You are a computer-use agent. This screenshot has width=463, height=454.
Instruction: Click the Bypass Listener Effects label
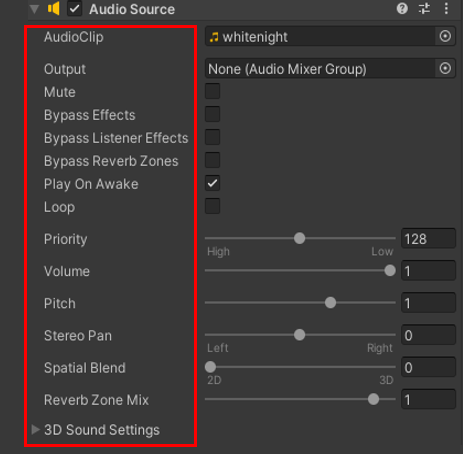tap(116, 138)
